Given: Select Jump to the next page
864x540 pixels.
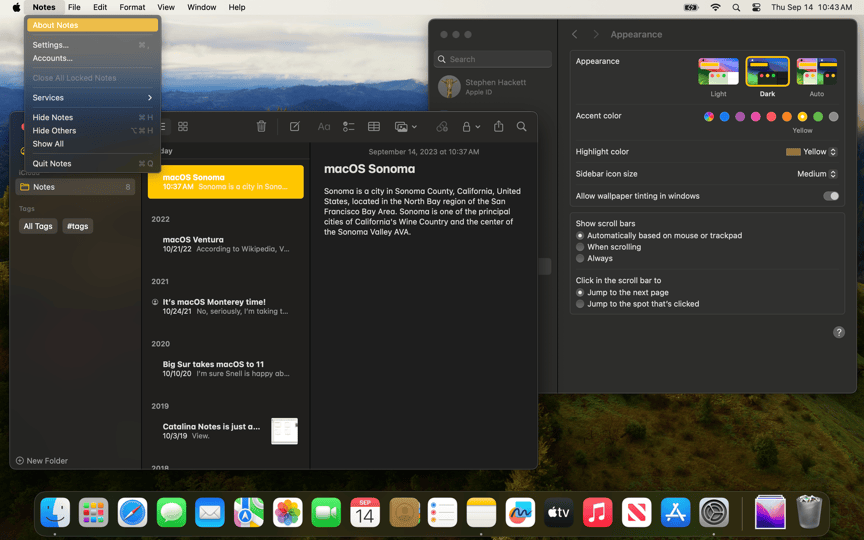Looking at the screenshot, I should coord(580,293).
